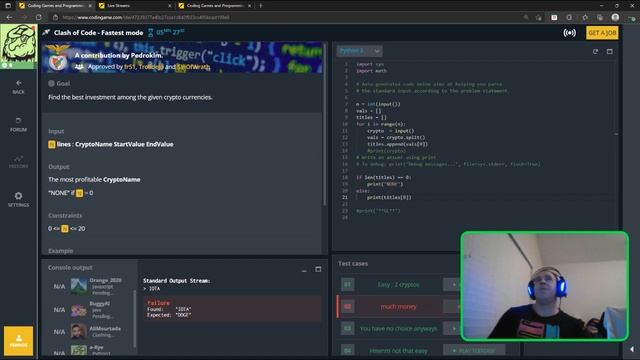Select test case 02 much money
The image size is (640, 360).
pyautogui.click(x=398, y=307)
